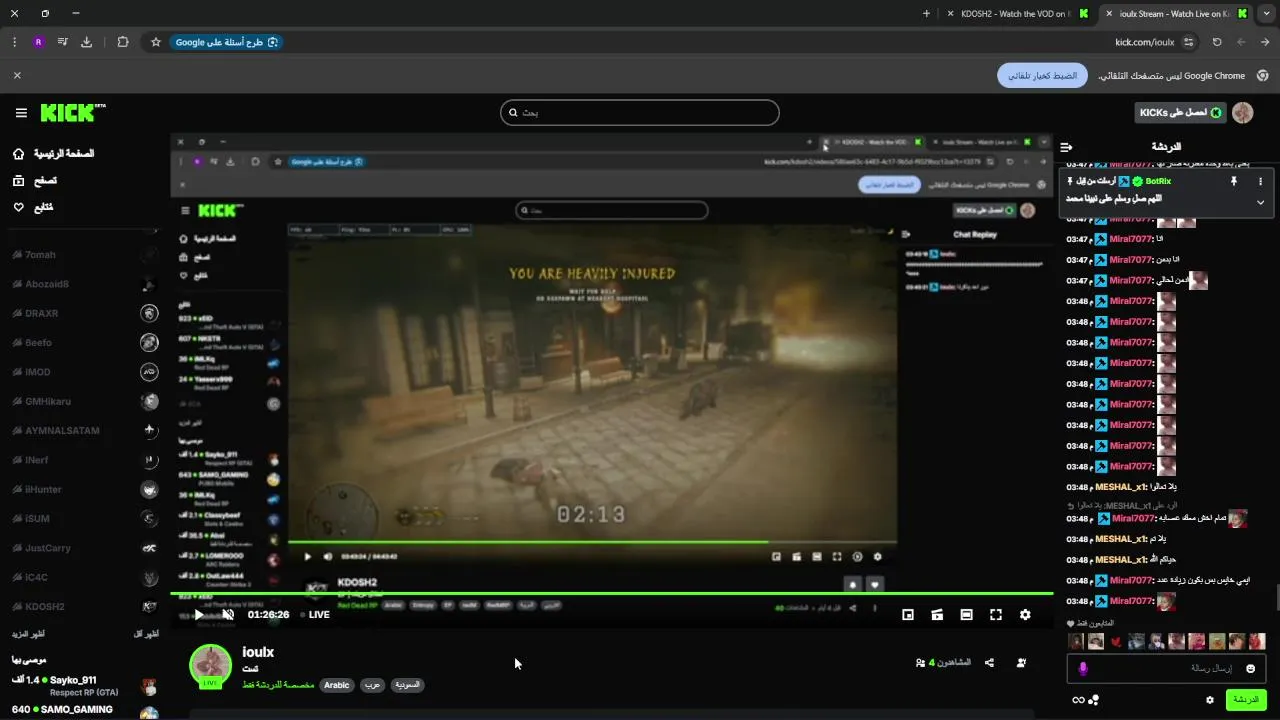The width and height of the screenshot is (1280, 720).
Task: Select iSUM followed channel
Action: [86, 519]
